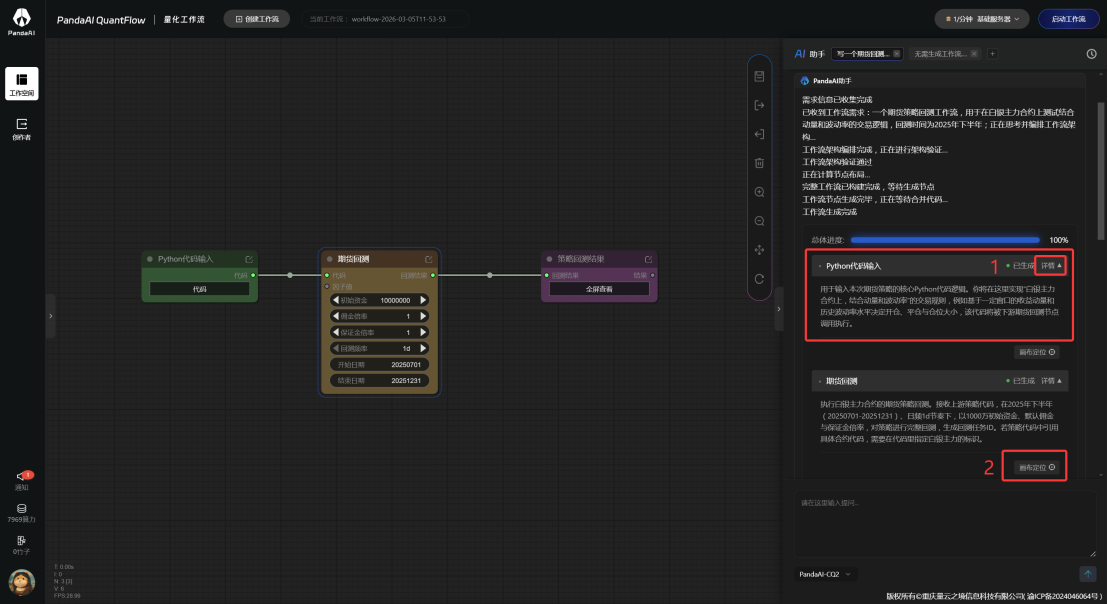Click the zoom out magnifier icon
This screenshot has width=1108, height=604.
(x=760, y=221)
